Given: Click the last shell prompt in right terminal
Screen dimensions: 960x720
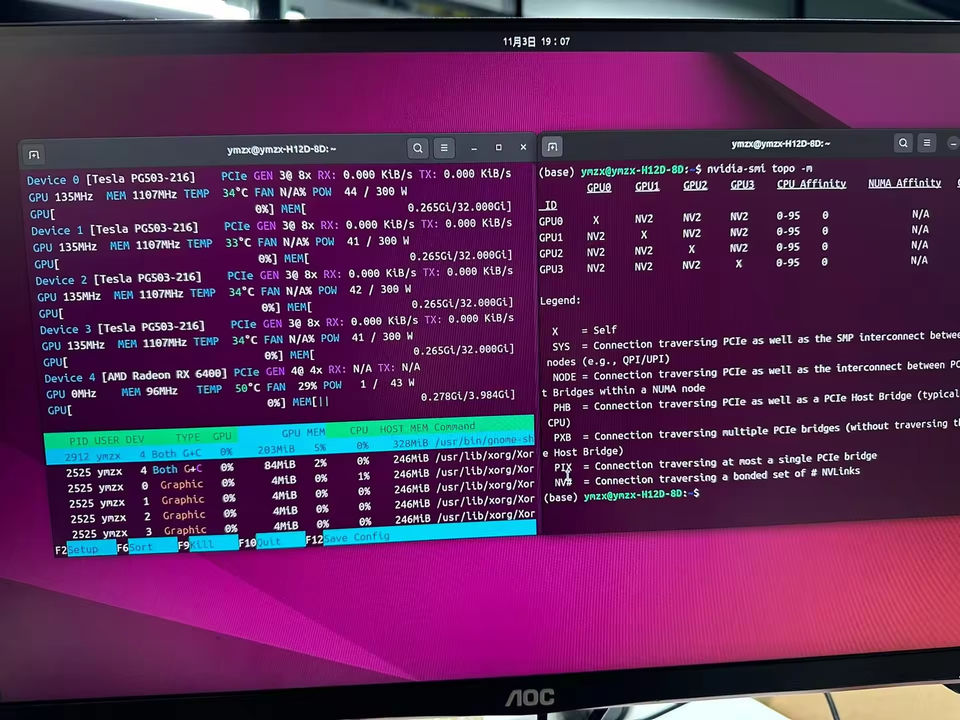Looking at the screenshot, I should pos(621,495).
